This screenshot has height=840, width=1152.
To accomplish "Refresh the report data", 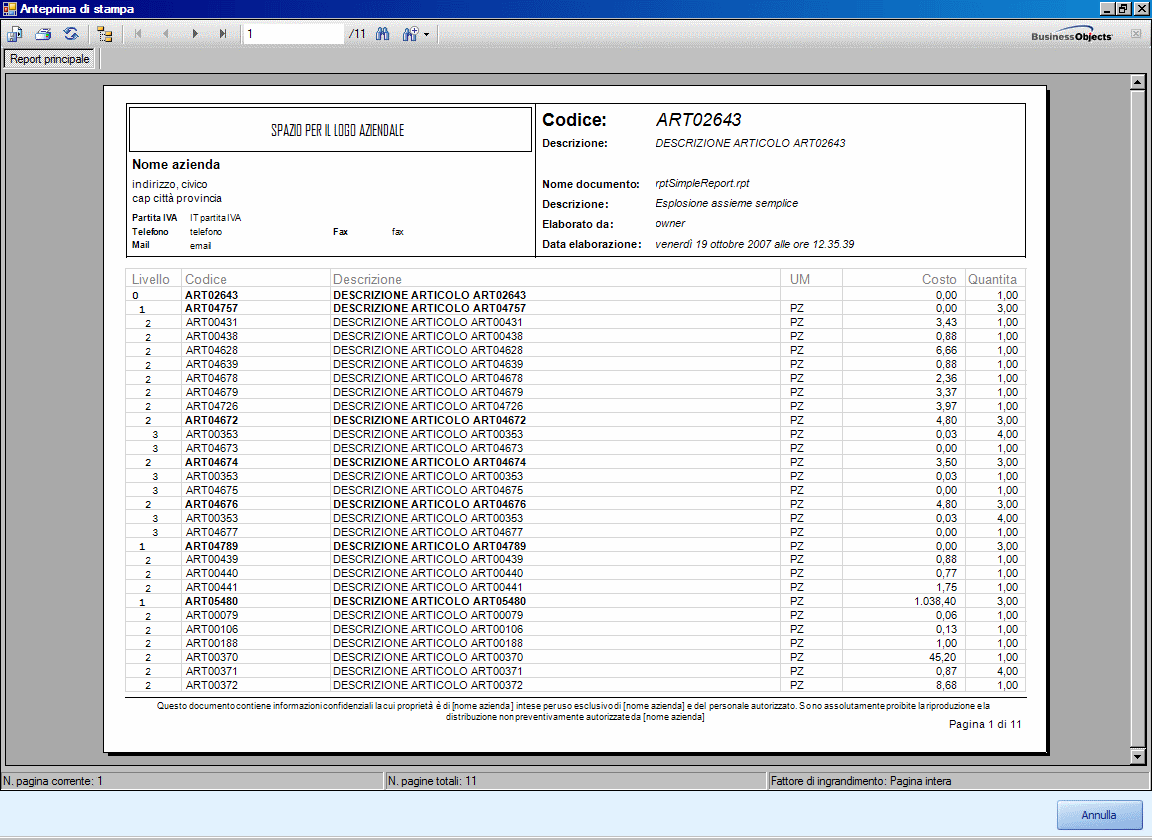I will (71, 34).
